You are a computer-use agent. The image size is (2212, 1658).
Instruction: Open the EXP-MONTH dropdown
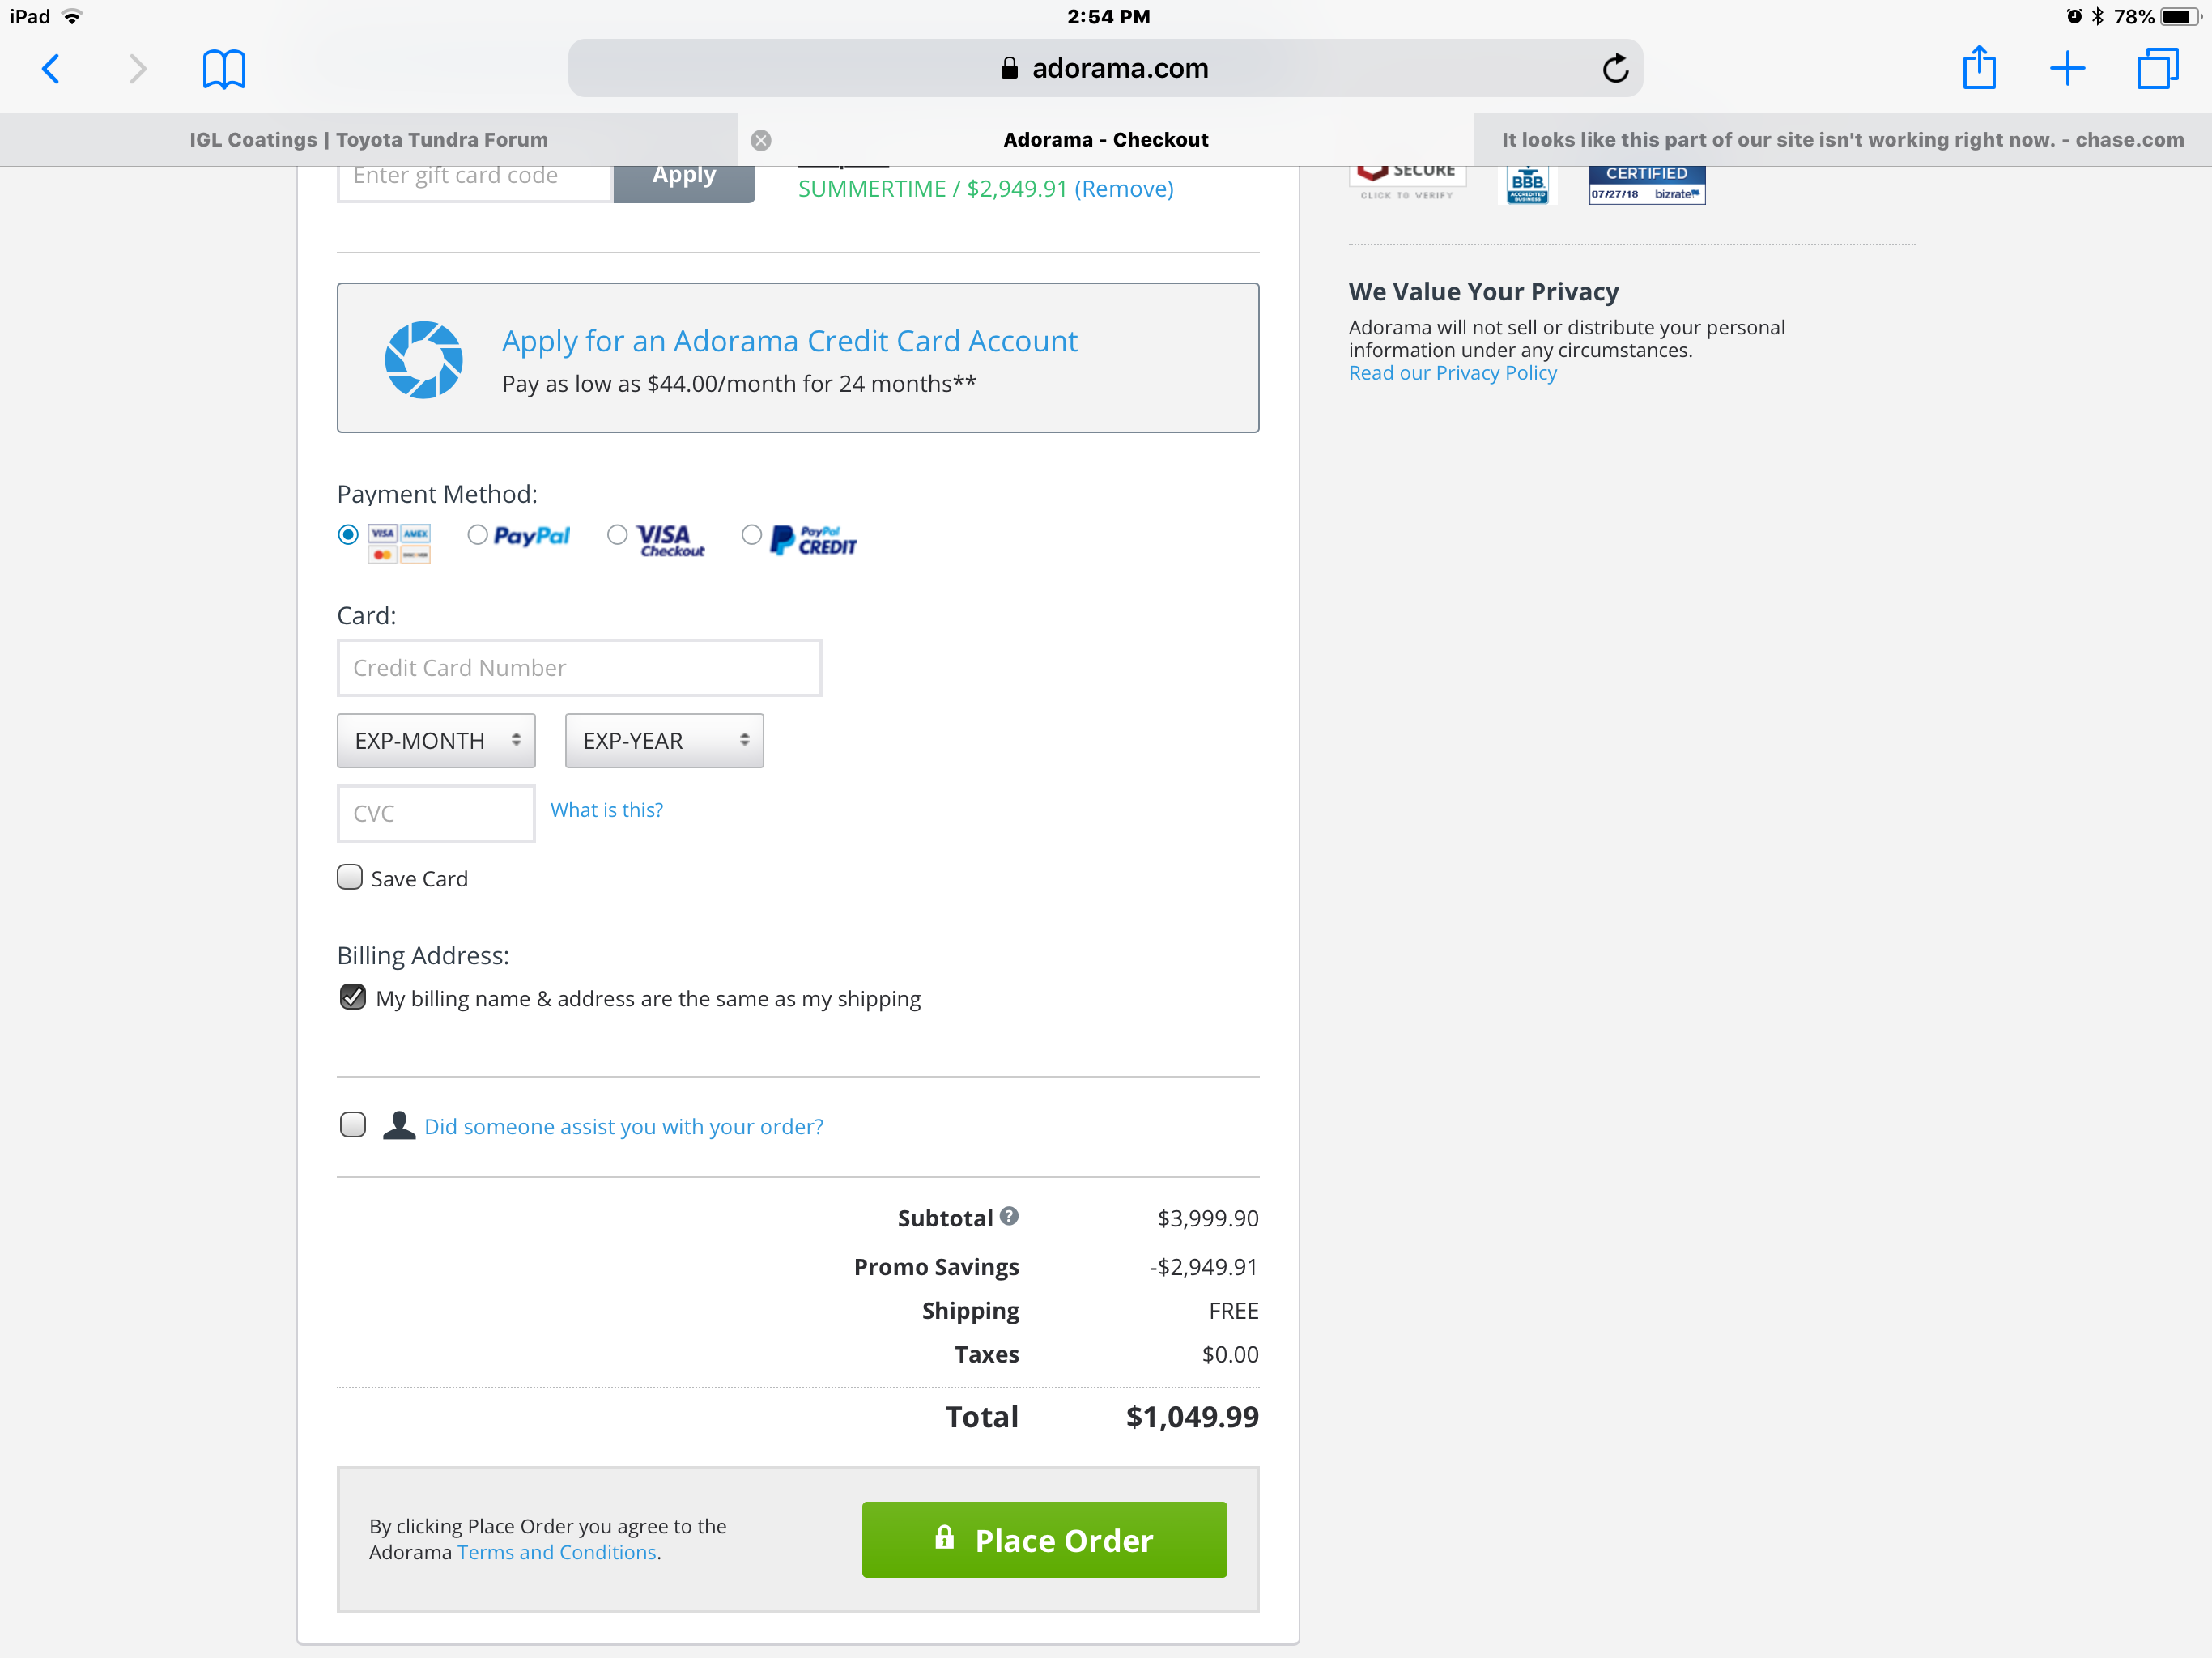(x=436, y=740)
